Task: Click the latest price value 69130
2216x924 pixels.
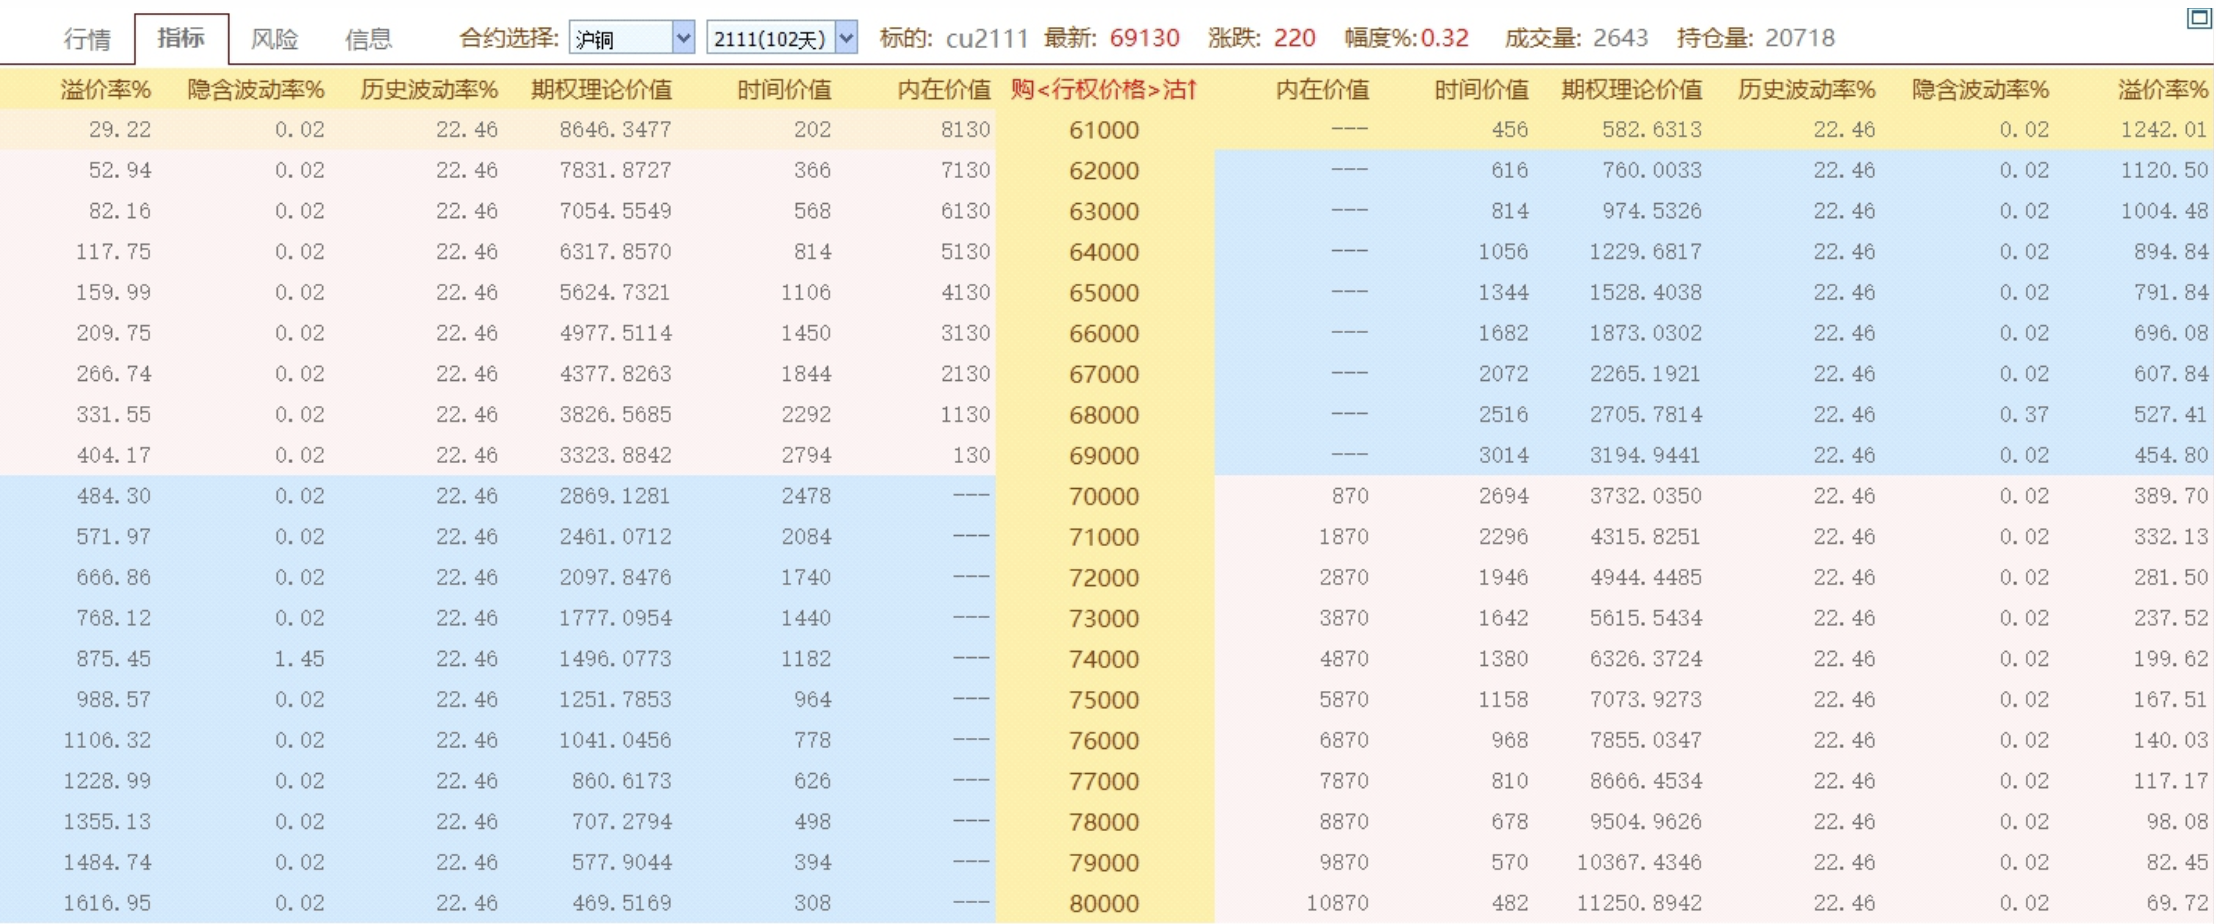Action: point(1143,38)
